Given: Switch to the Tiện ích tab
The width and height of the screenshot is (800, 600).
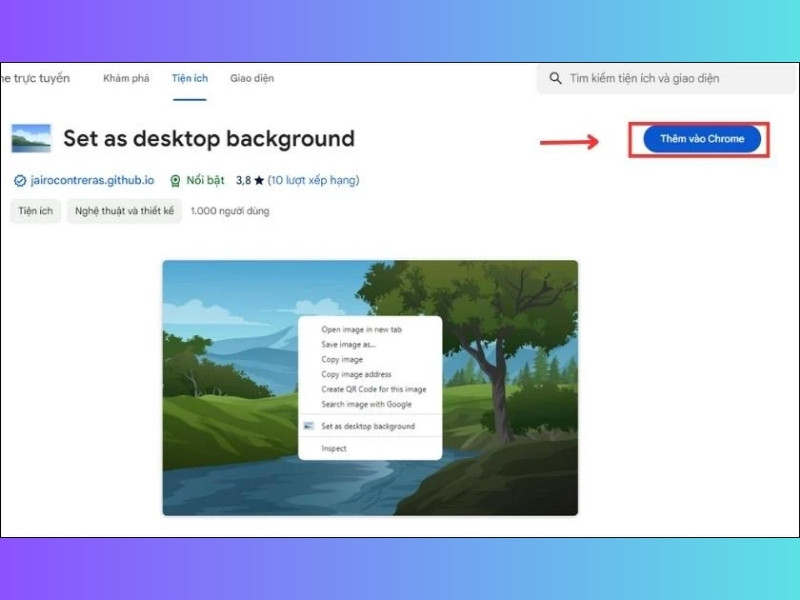Looking at the screenshot, I should [190, 78].
